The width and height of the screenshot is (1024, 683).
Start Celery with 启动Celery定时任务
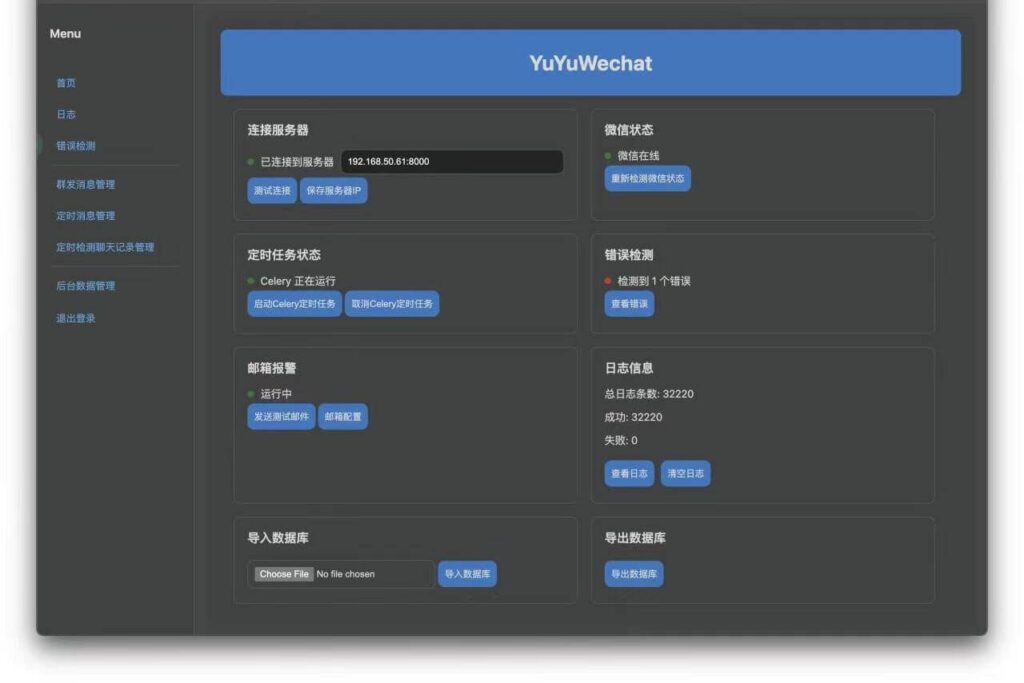[x=295, y=304]
